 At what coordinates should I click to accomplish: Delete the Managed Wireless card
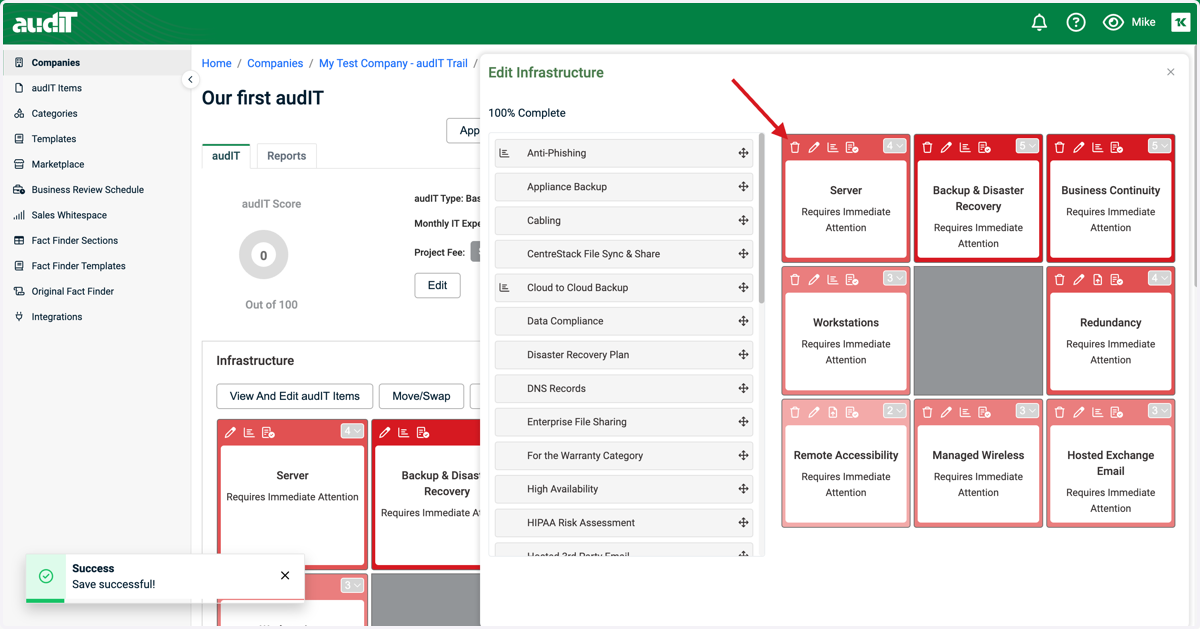click(927, 412)
